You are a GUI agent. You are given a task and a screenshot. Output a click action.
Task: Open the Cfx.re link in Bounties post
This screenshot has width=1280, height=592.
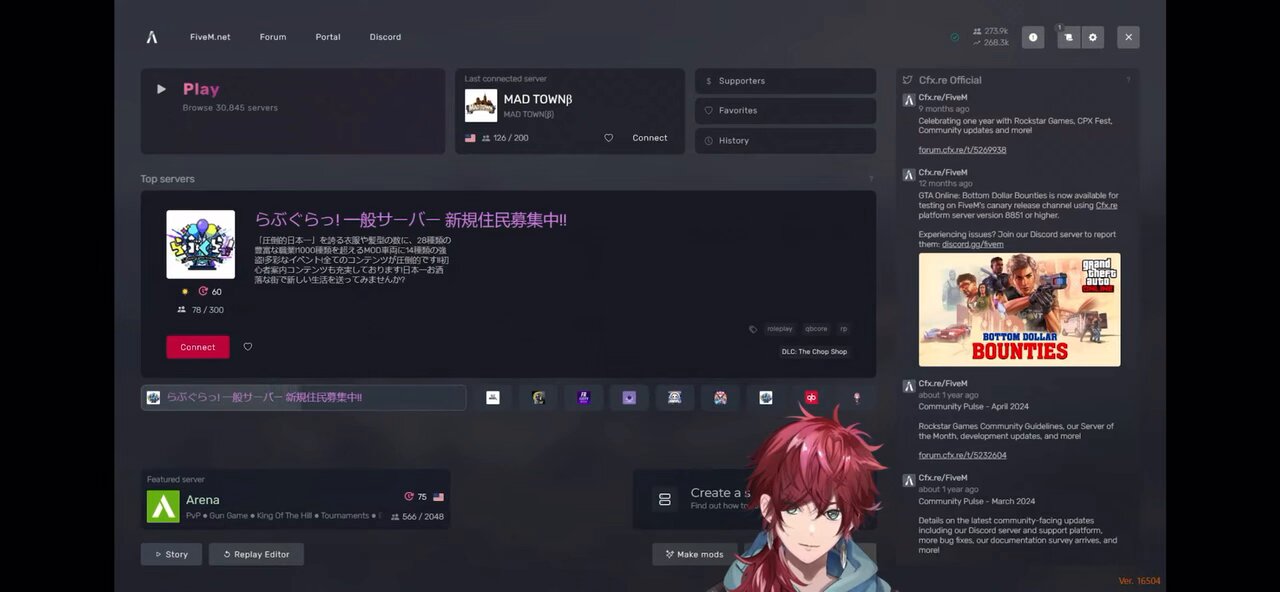pos(1106,205)
